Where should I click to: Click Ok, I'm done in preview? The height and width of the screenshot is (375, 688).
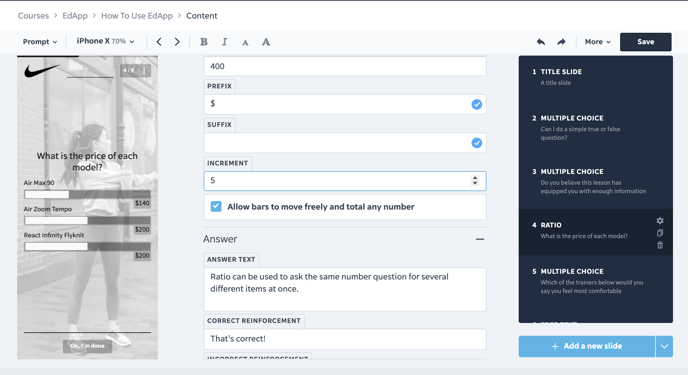coord(87,346)
